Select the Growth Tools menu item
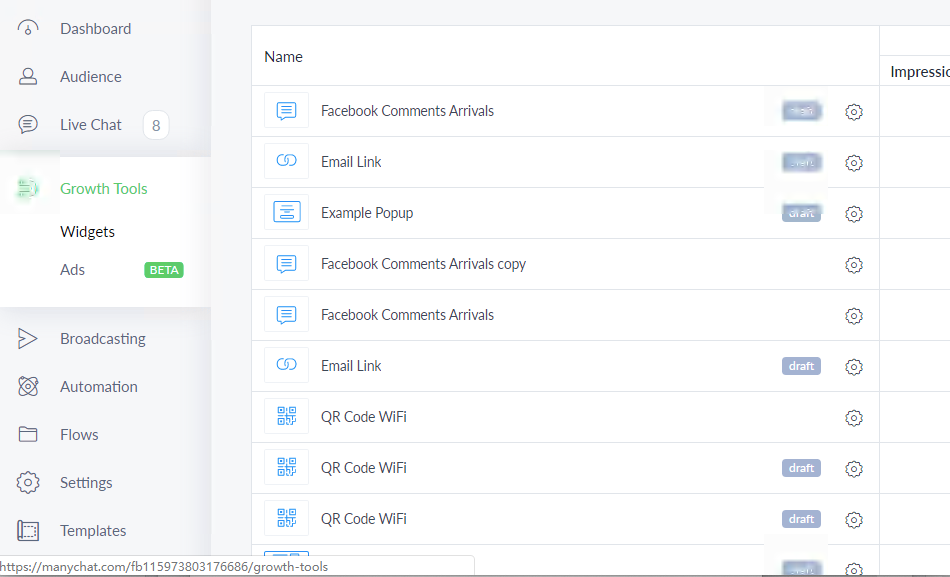 (103, 189)
